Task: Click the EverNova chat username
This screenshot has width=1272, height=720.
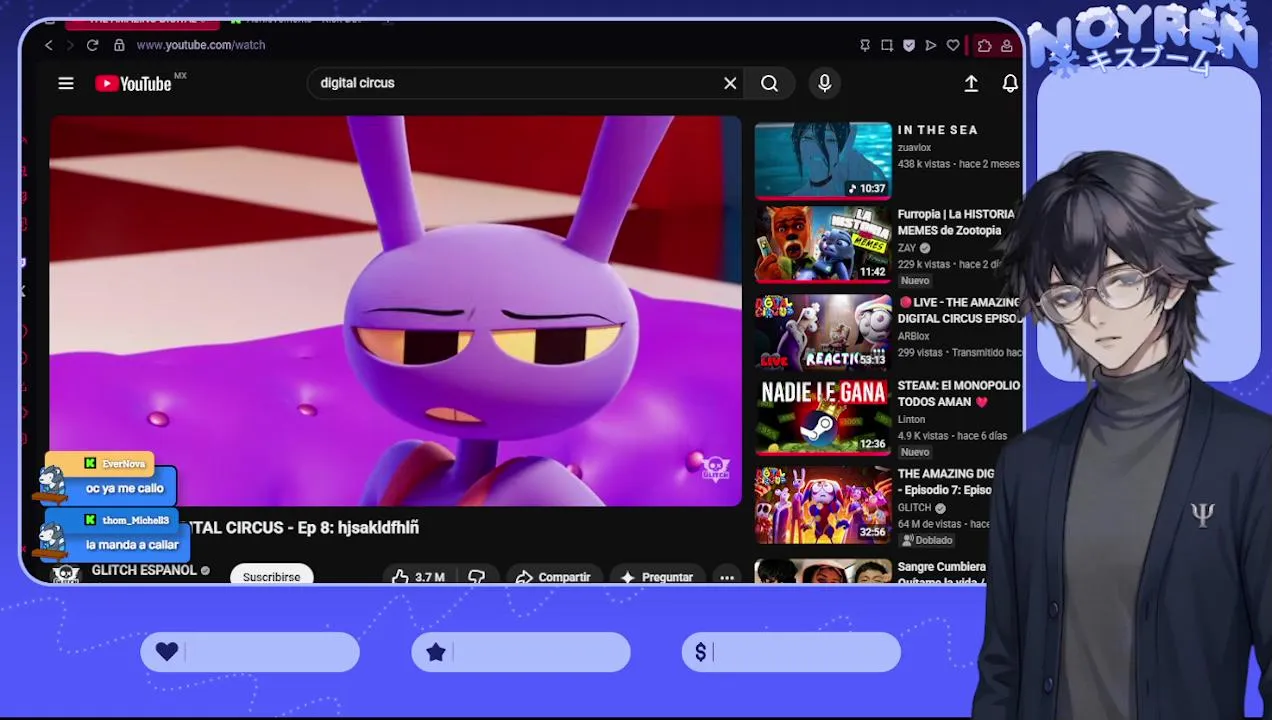Action: 124,464
